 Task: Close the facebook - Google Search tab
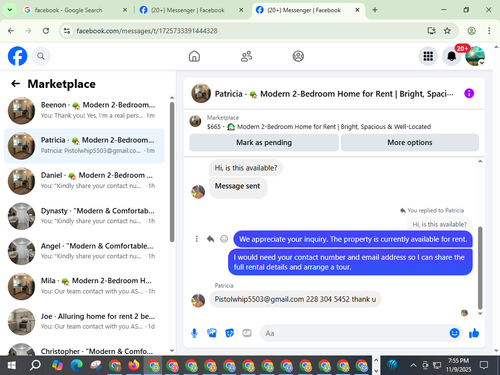point(125,10)
